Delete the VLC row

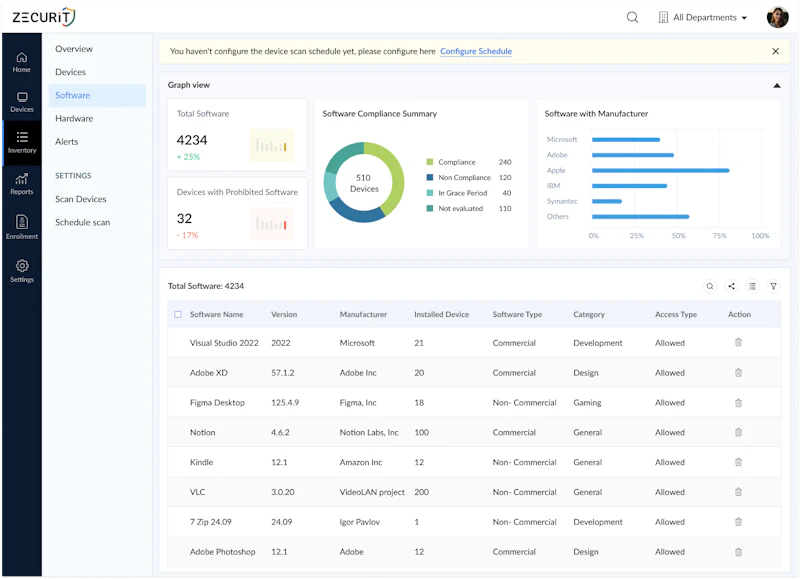tap(738, 492)
